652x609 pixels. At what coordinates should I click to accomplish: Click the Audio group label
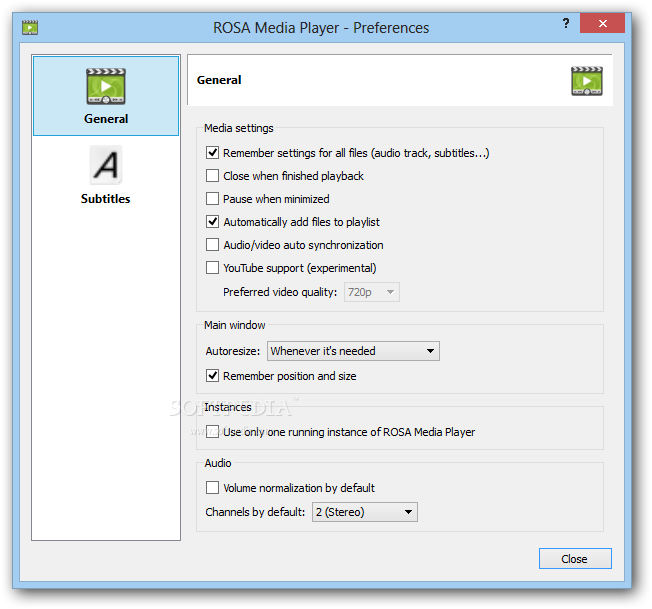(x=218, y=463)
